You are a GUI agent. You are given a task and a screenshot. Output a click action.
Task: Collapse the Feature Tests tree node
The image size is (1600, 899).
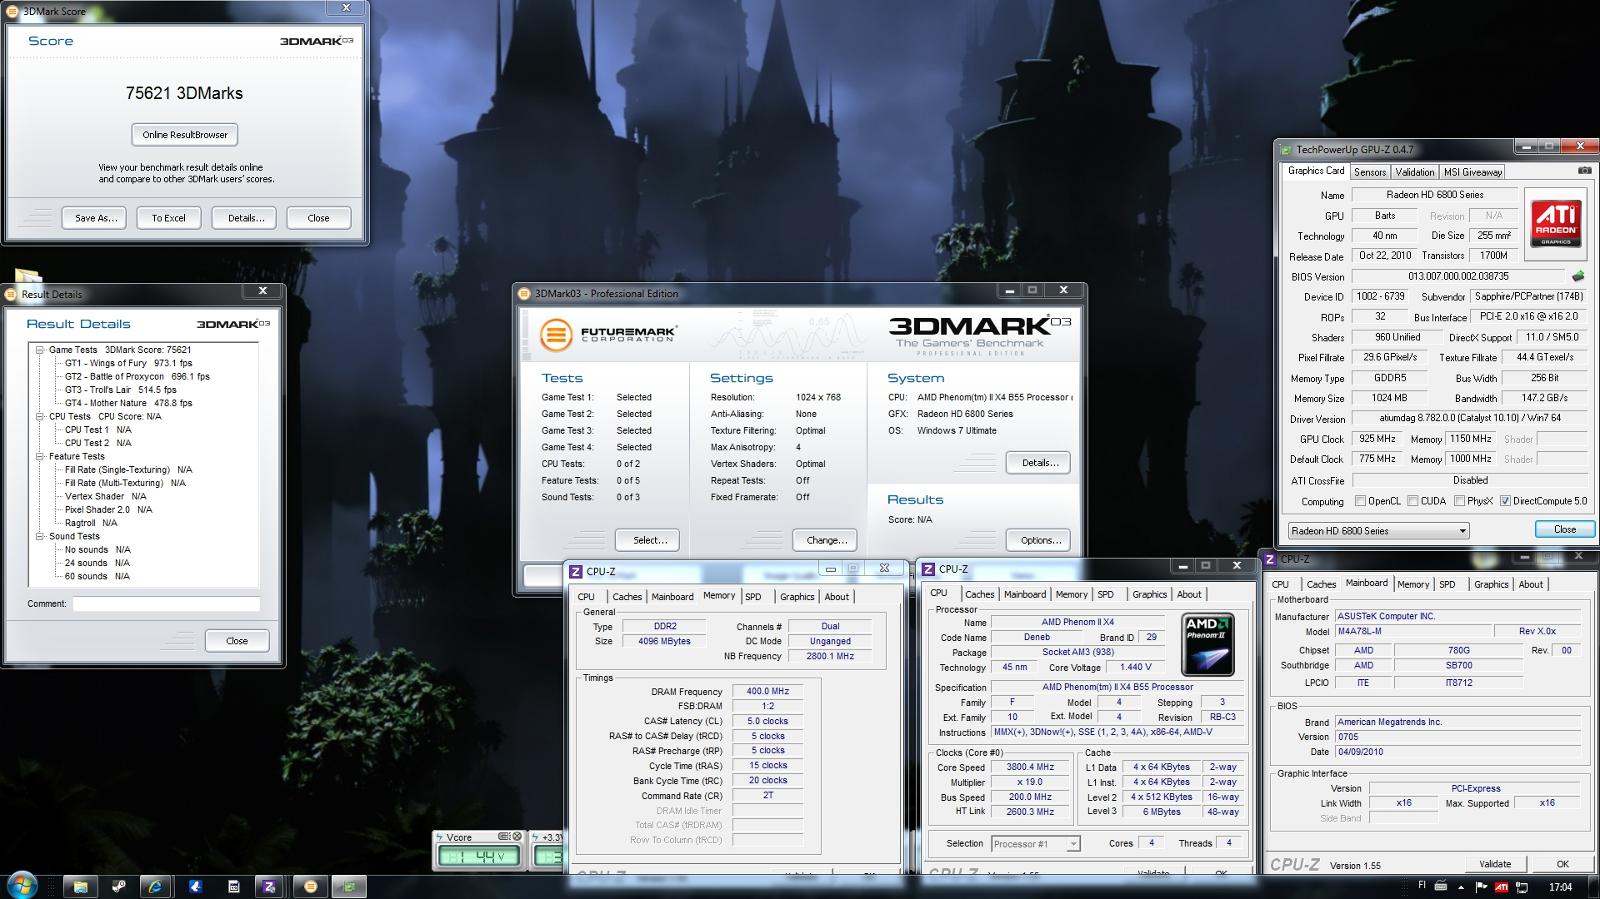tap(40, 456)
